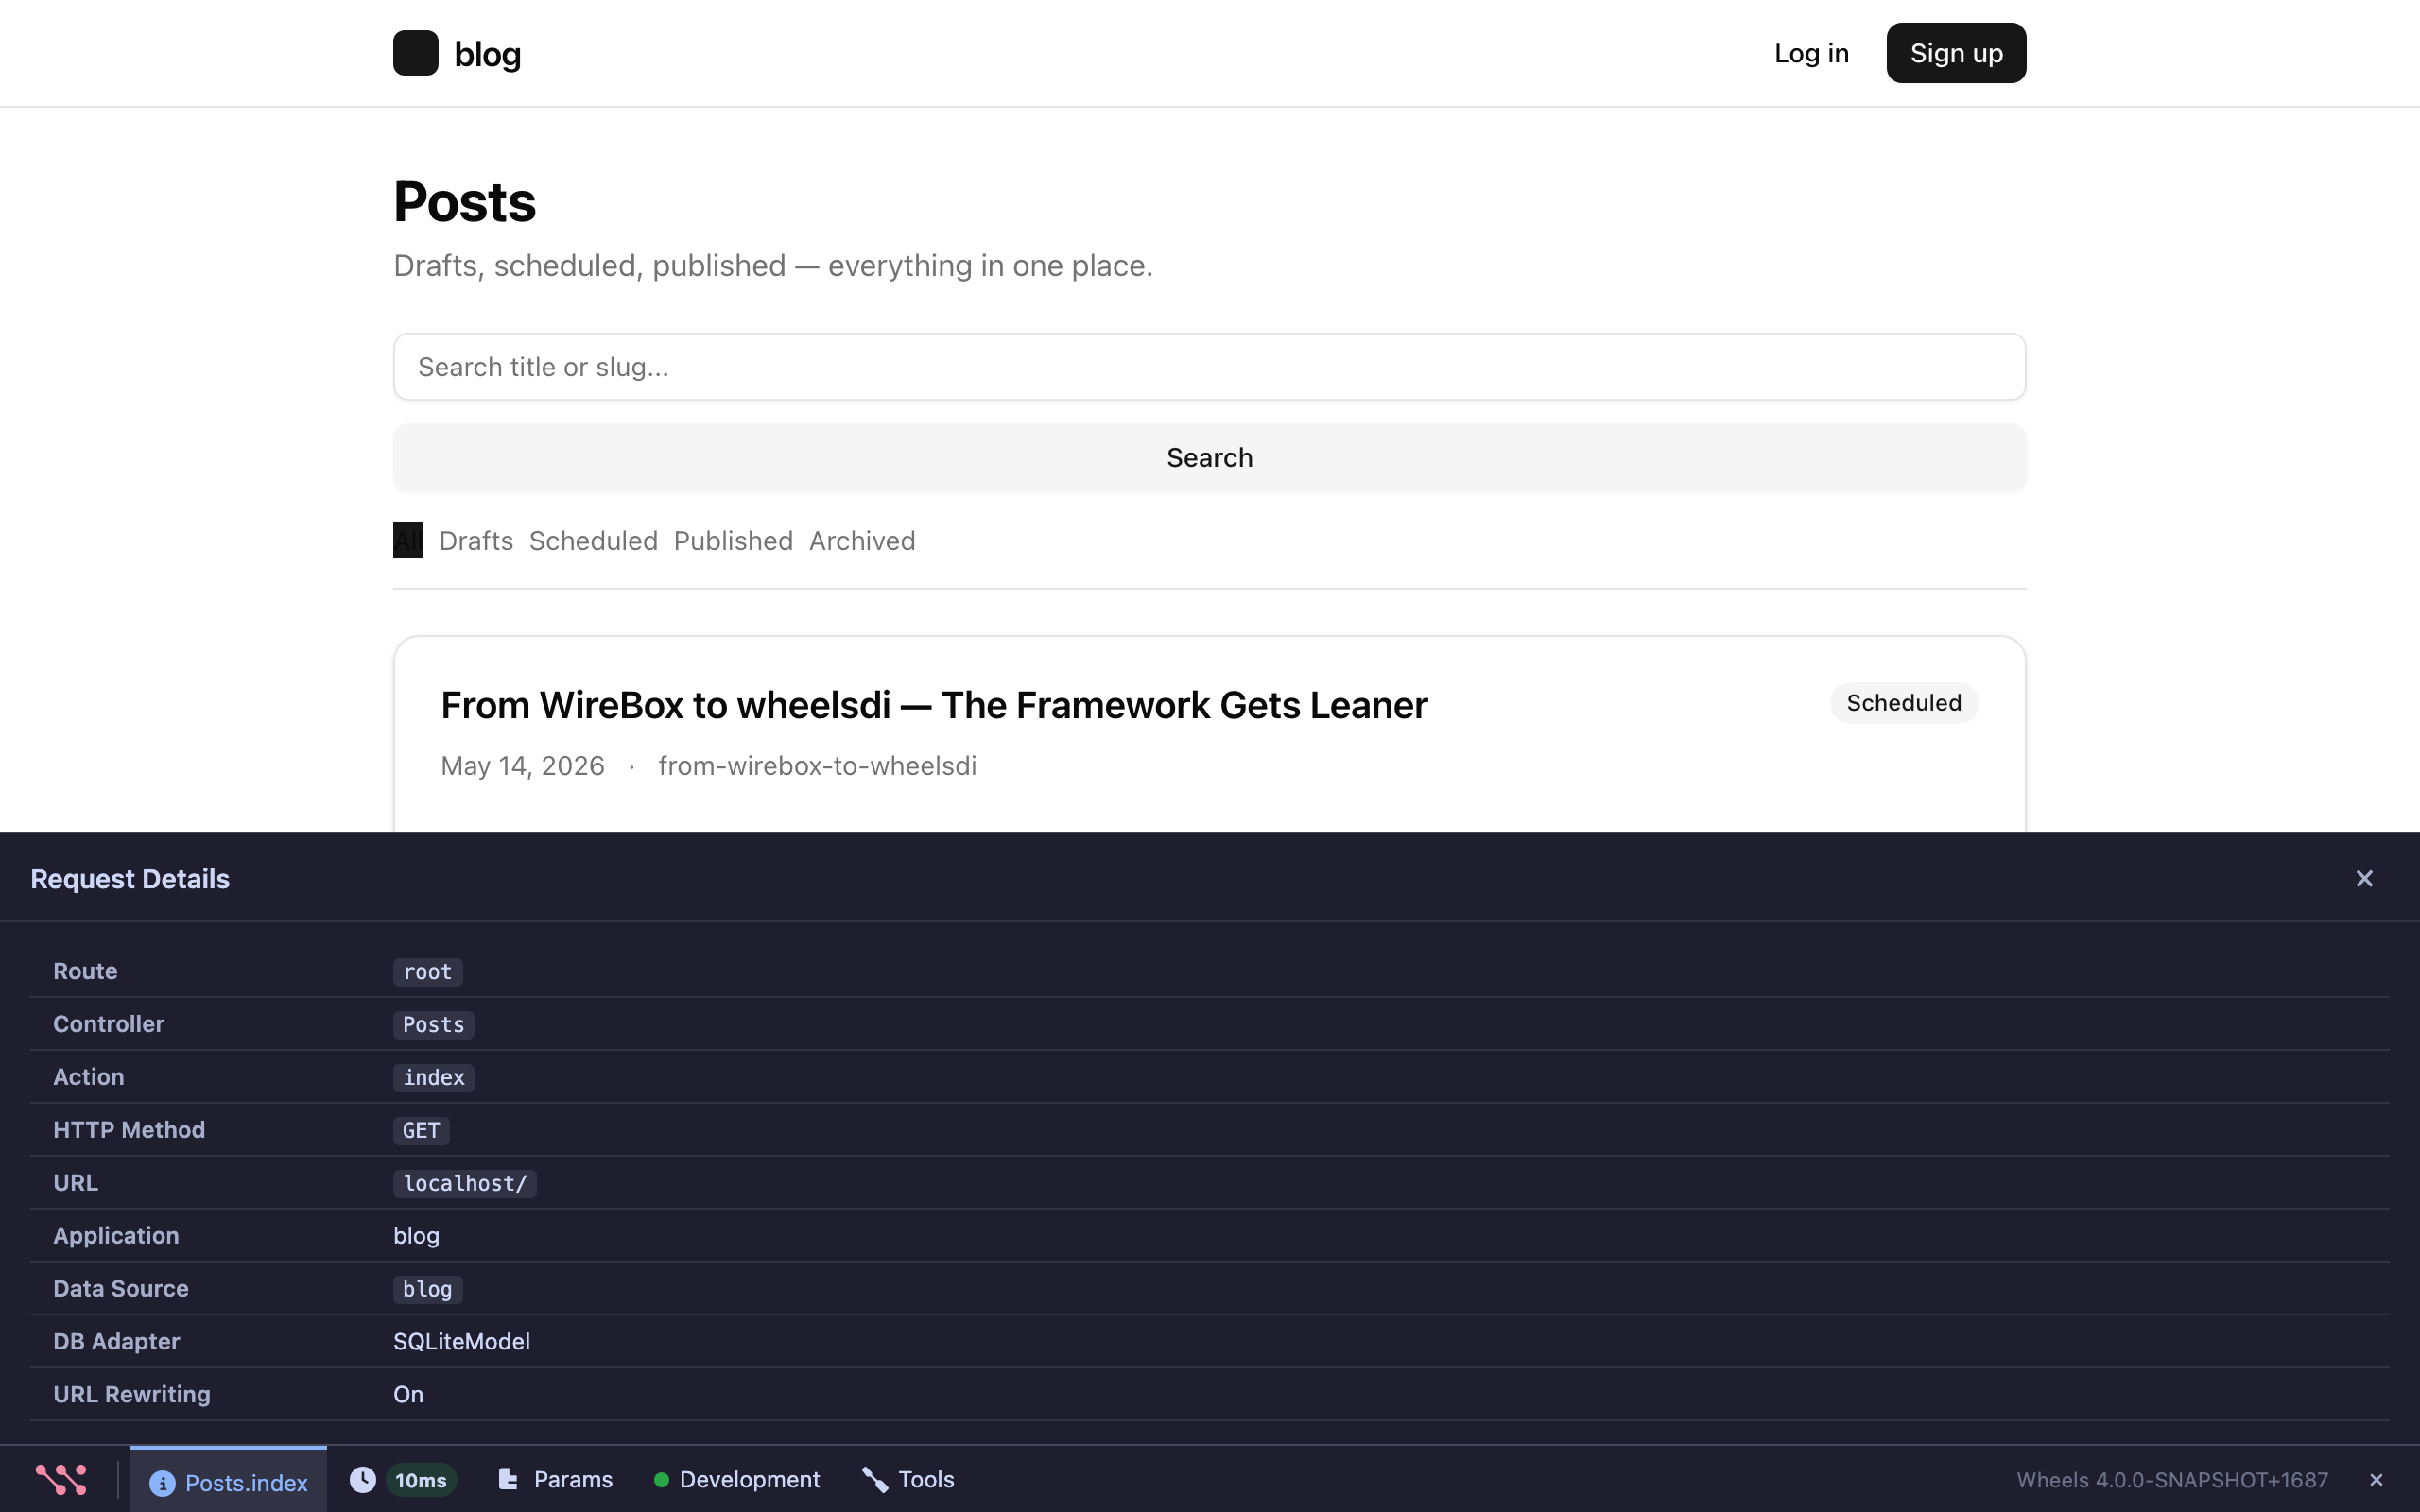Open the Params panel

coord(555,1479)
